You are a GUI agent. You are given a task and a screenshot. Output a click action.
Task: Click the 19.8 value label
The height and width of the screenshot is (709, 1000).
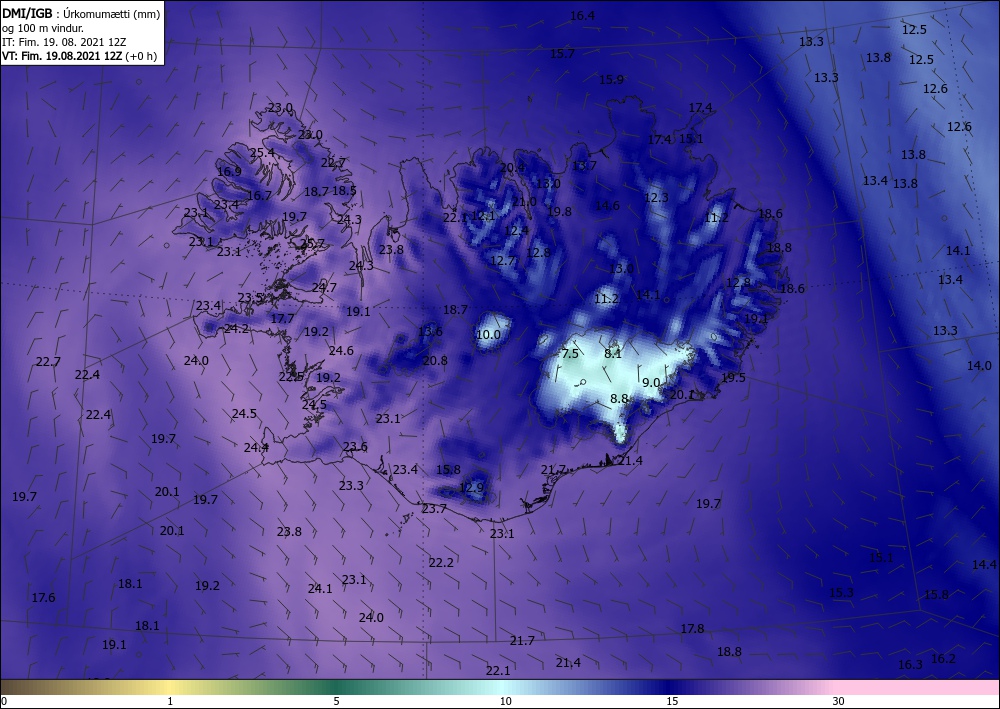(x=559, y=212)
